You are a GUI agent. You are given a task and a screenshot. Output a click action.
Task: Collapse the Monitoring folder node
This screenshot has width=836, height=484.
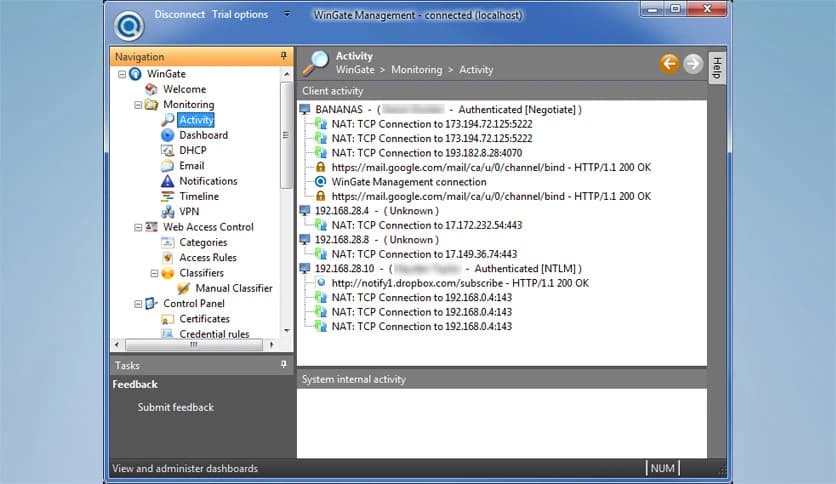(138, 105)
